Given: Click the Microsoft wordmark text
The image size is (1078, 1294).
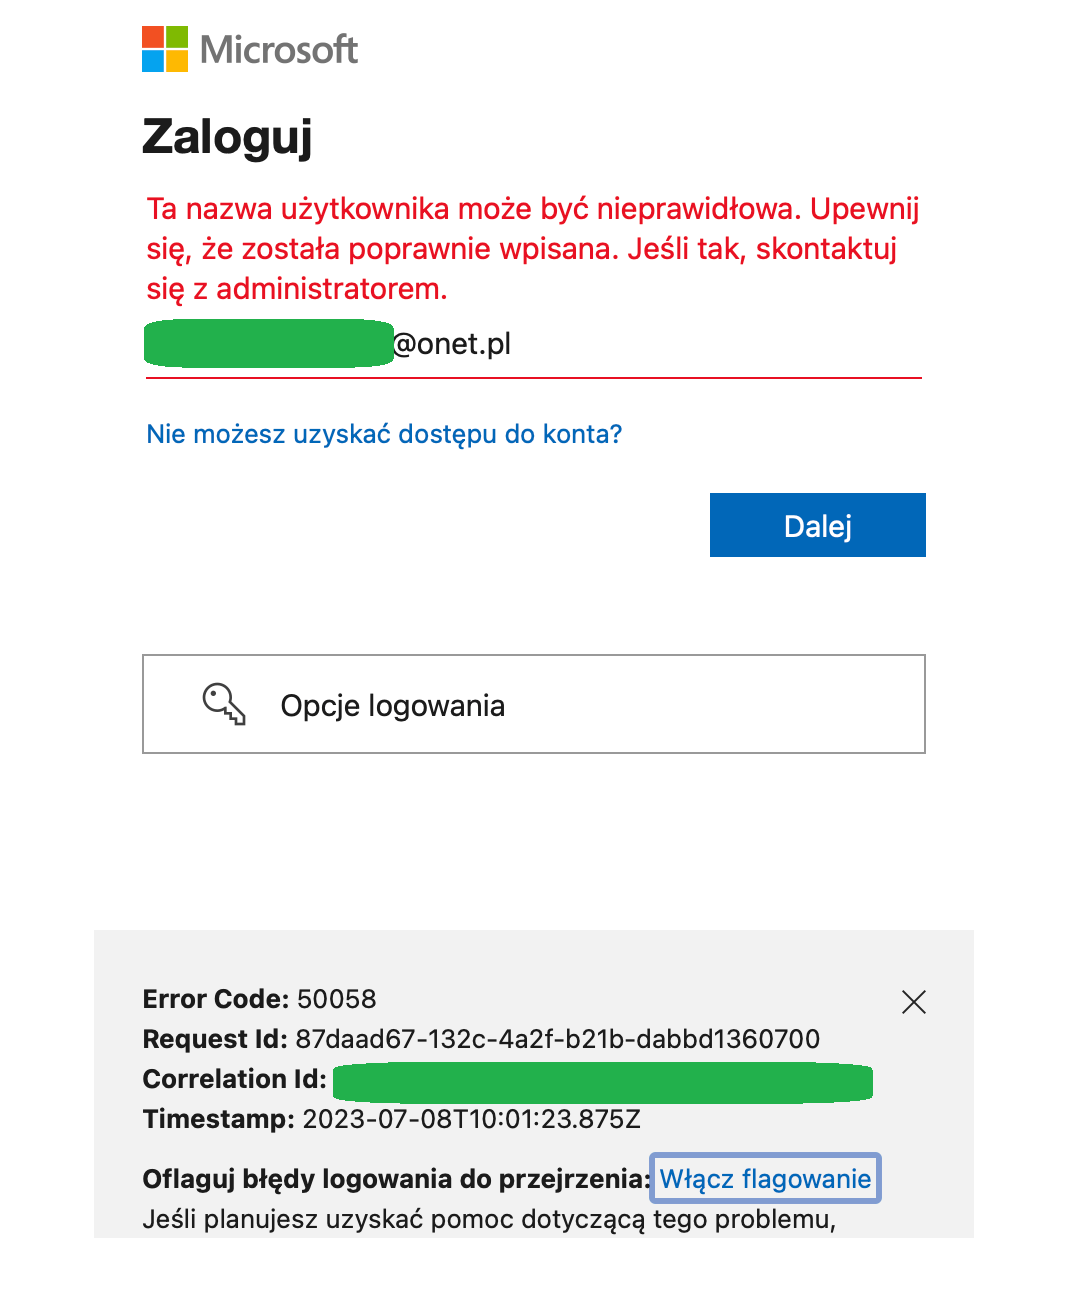Looking at the screenshot, I should [279, 49].
